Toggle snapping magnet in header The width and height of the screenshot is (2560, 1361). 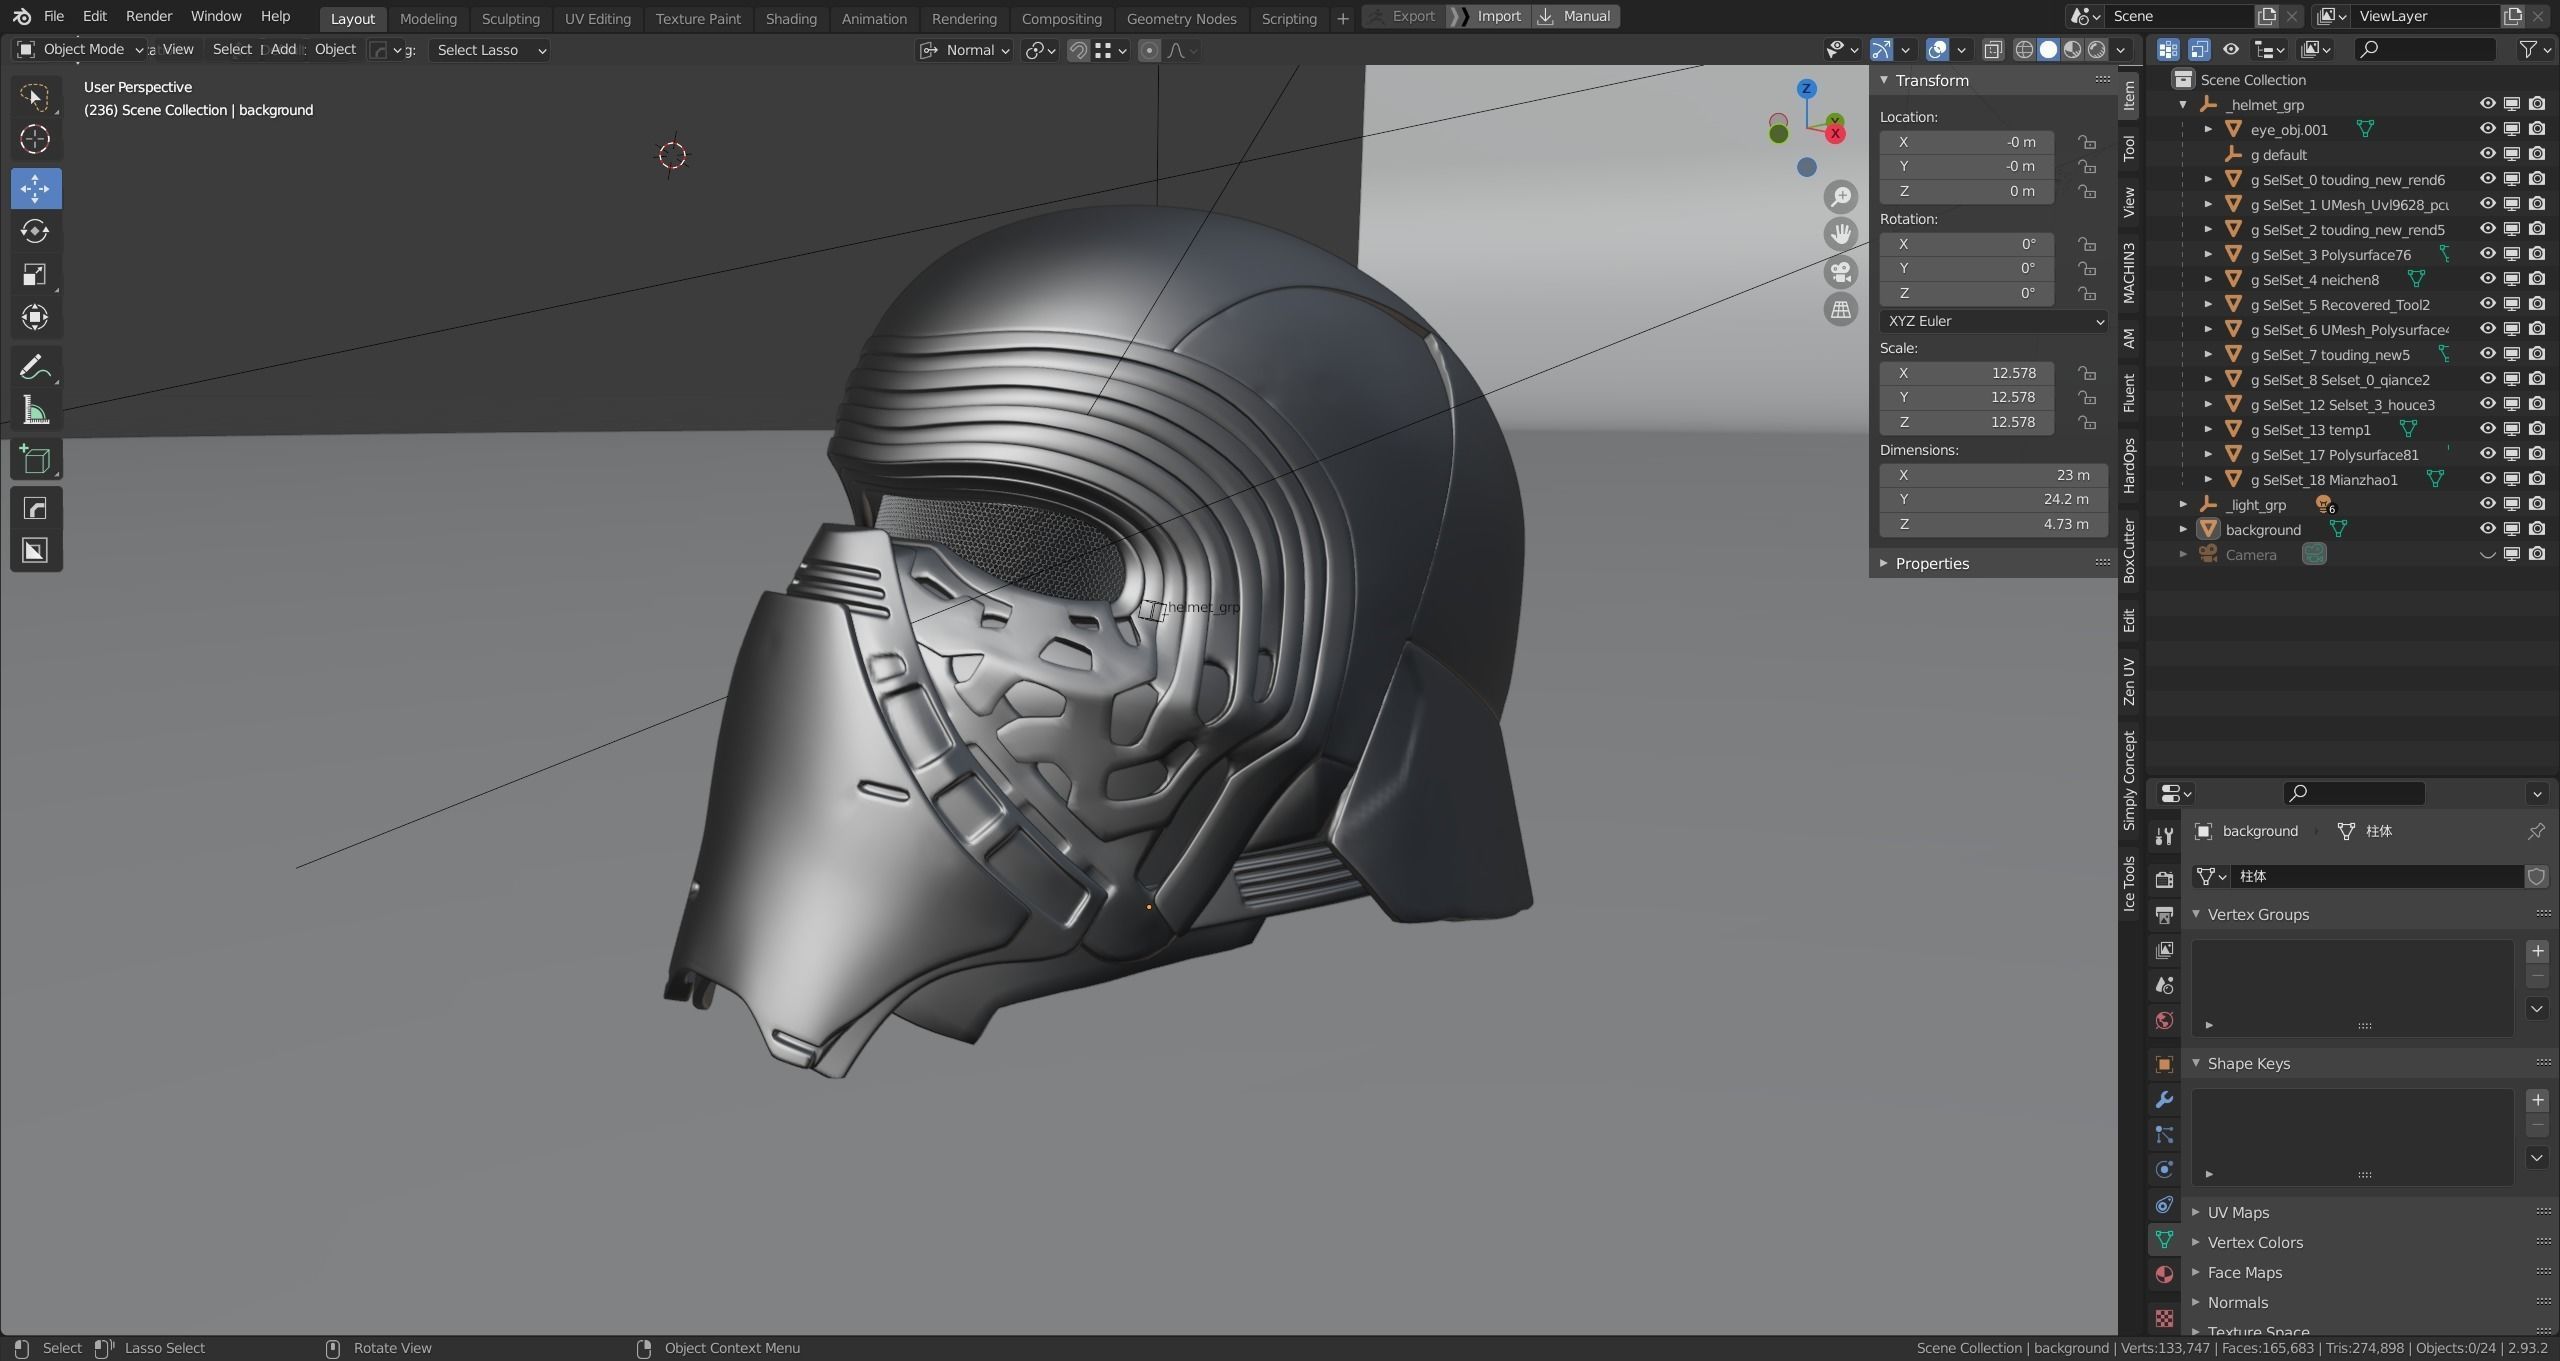tap(1078, 50)
